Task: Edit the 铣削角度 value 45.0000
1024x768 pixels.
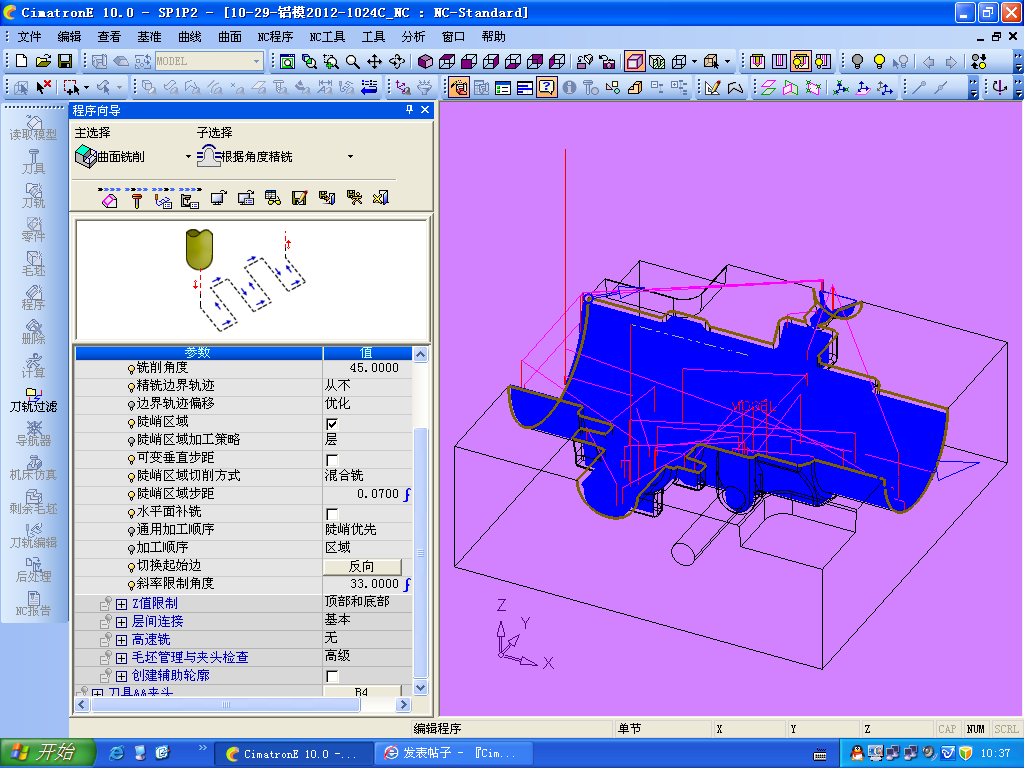Action: [368, 368]
